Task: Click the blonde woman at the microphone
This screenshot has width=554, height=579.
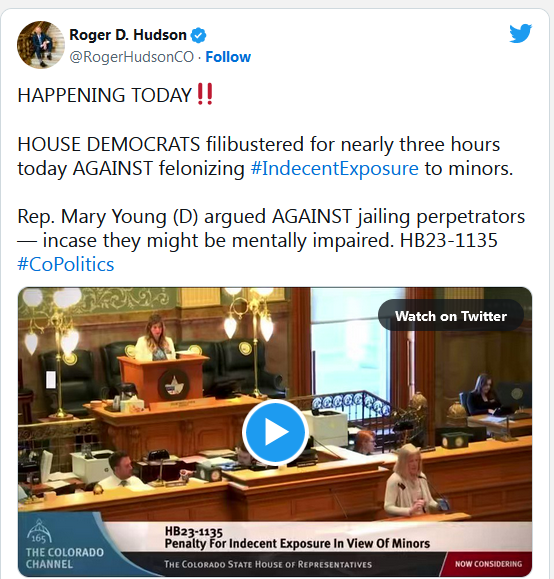Action: coord(409,480)
